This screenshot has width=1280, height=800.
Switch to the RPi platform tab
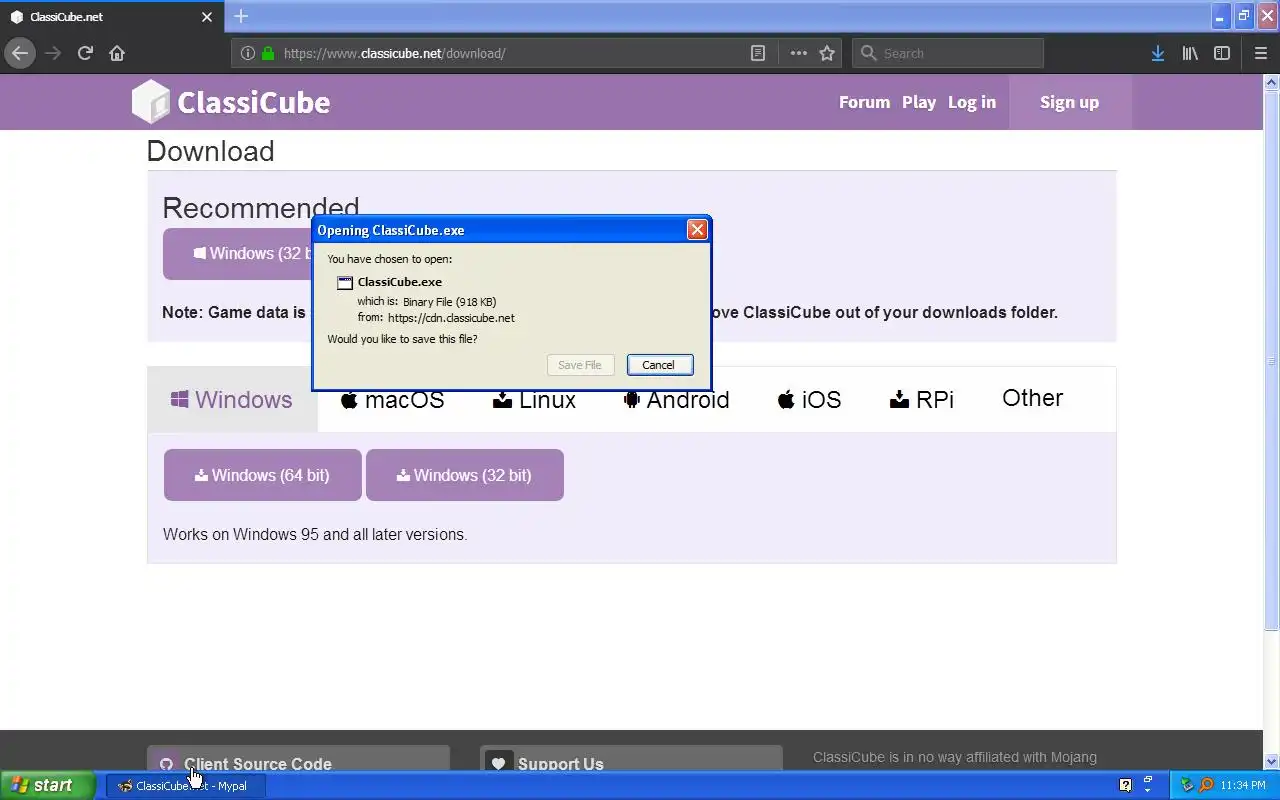click(922, 400)
